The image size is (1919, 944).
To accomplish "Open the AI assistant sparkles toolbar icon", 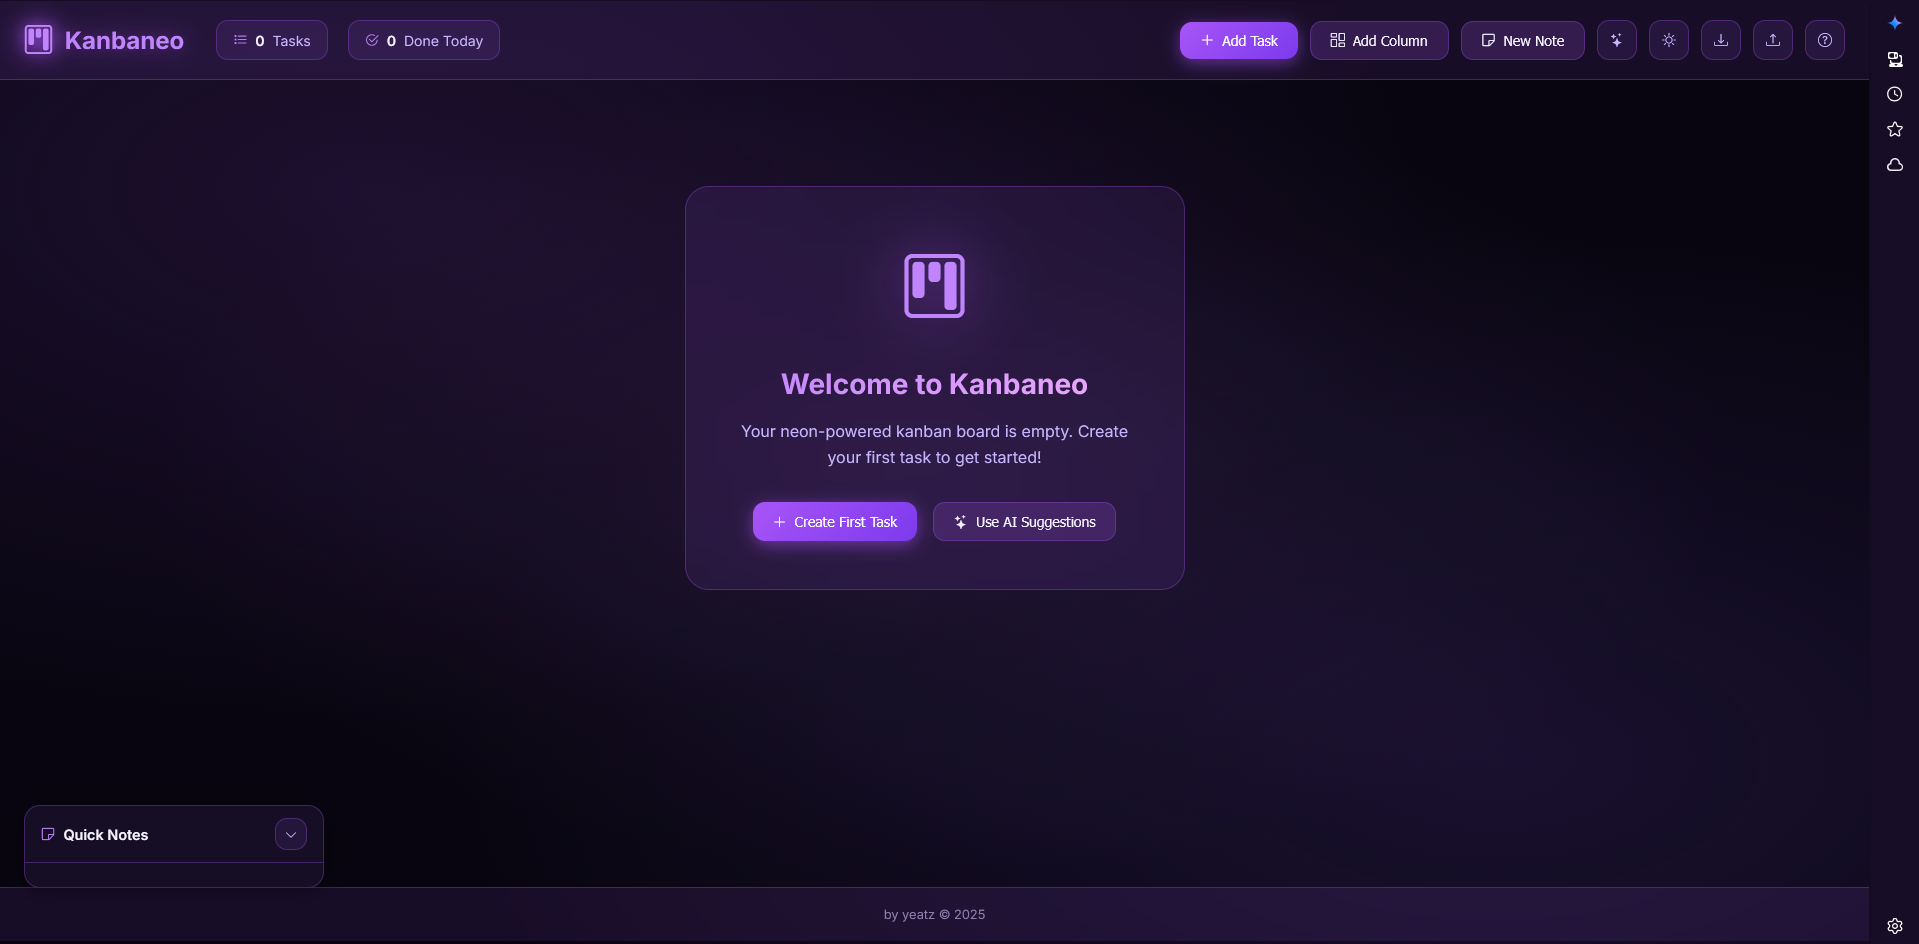I will (x=1616, y=40).
